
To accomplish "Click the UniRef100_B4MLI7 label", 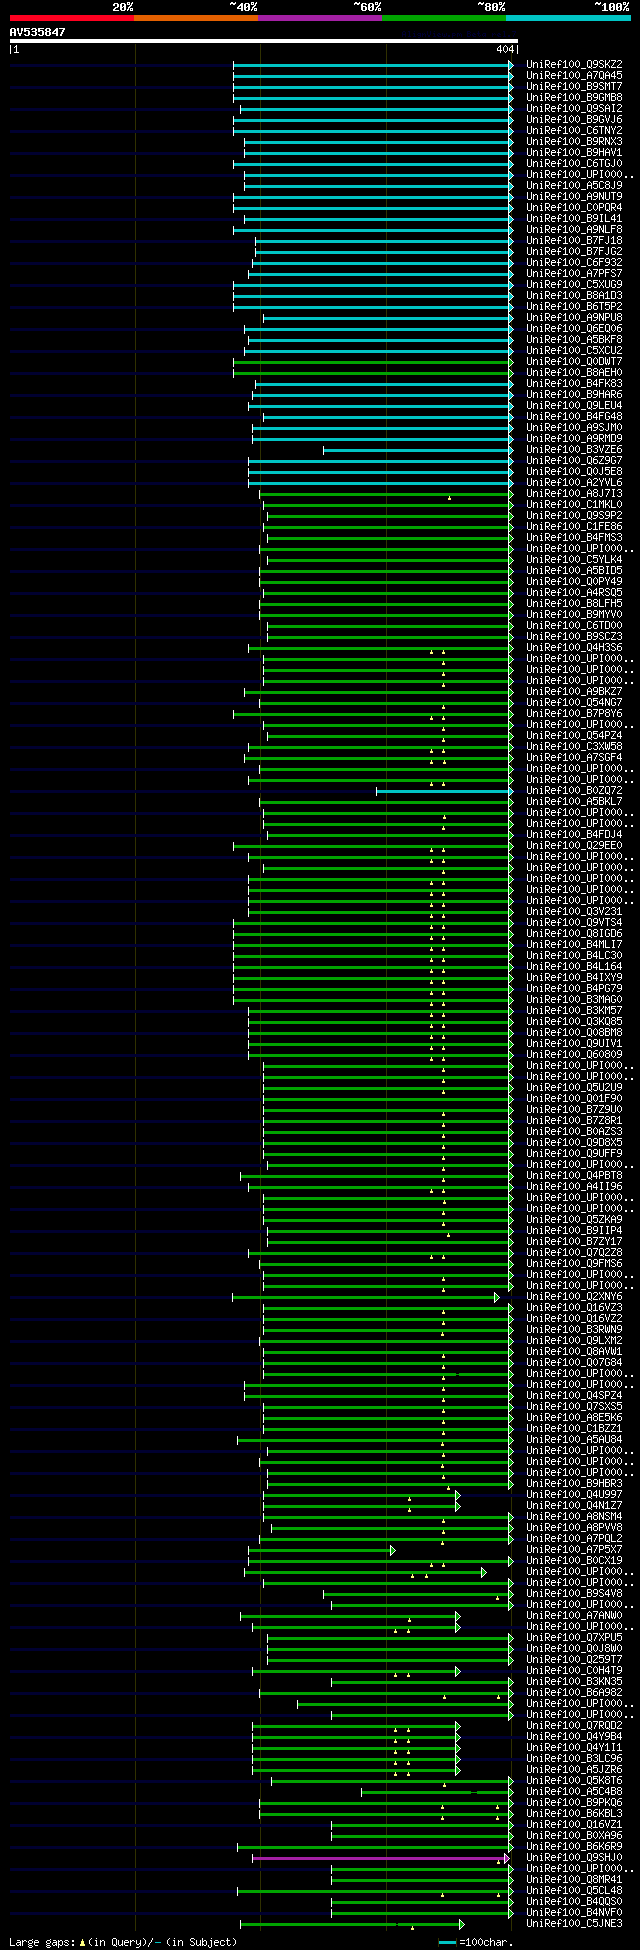I will coord(574,945).
